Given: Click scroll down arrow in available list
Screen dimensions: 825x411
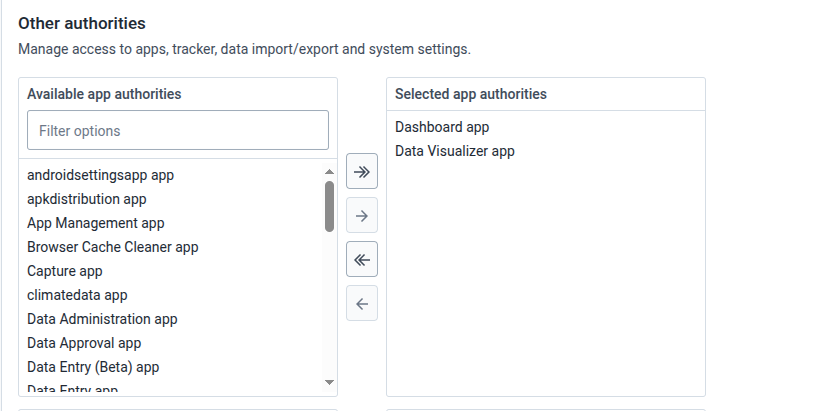Looking at the screenshot, I should point(329,383).
